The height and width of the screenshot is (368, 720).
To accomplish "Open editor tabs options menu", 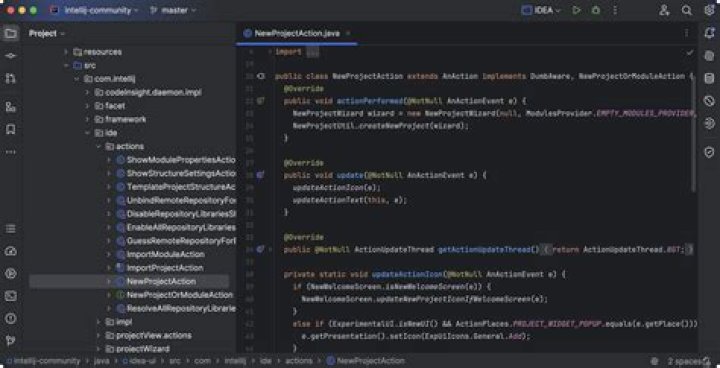I will [x=686, y=33].
